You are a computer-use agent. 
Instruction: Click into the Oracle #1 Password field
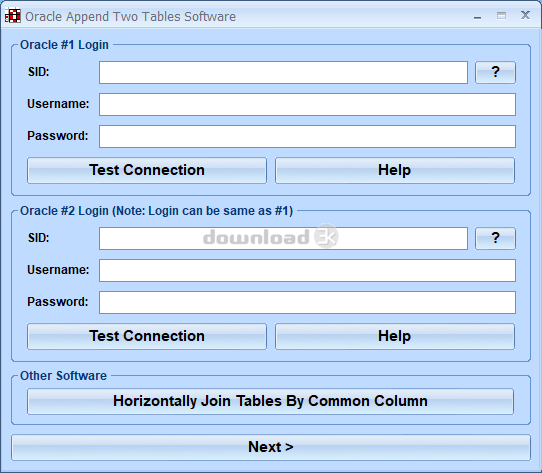(x=307, y=136)
